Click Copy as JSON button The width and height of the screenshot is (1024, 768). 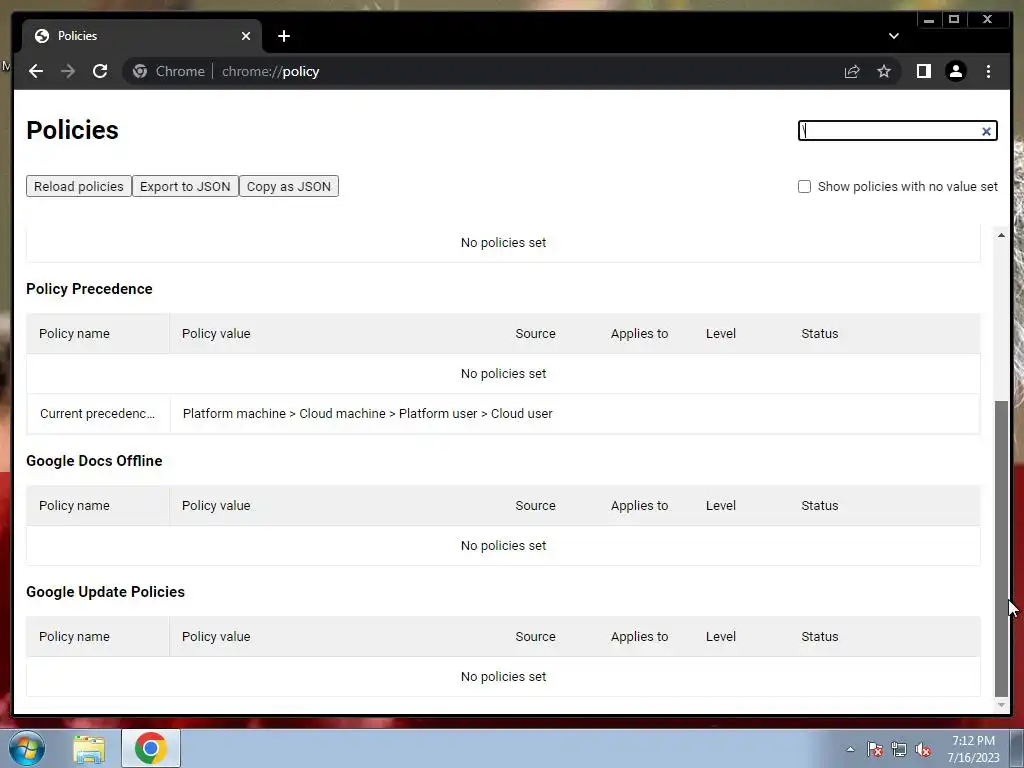[x=289, y=186]
